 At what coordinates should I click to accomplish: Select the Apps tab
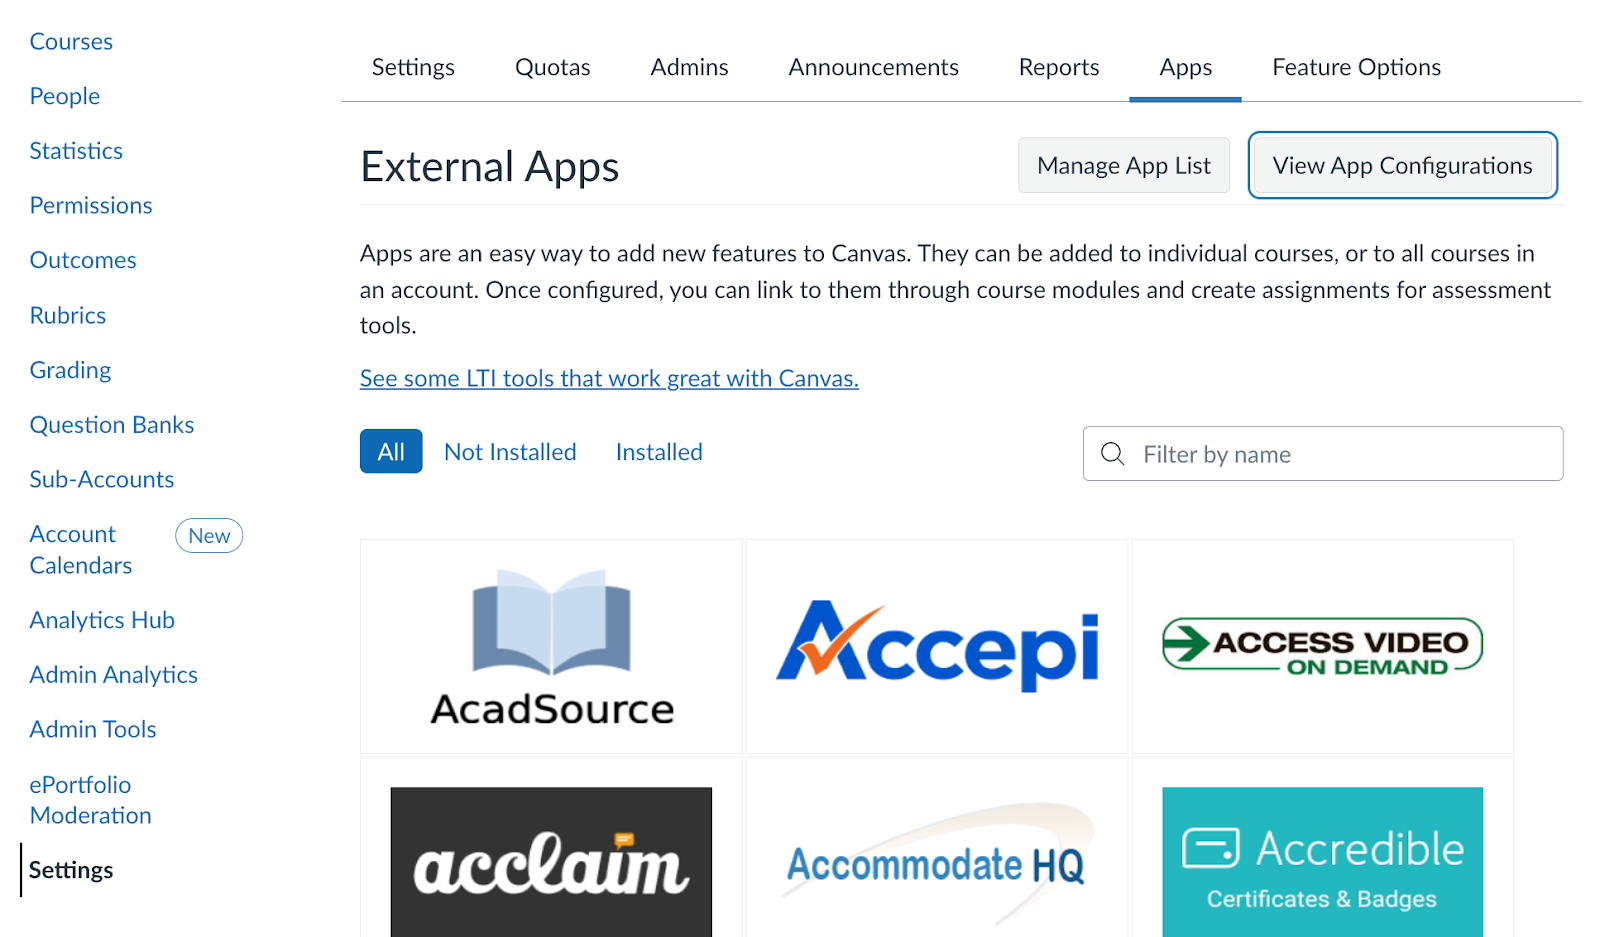click(1185, 67)
